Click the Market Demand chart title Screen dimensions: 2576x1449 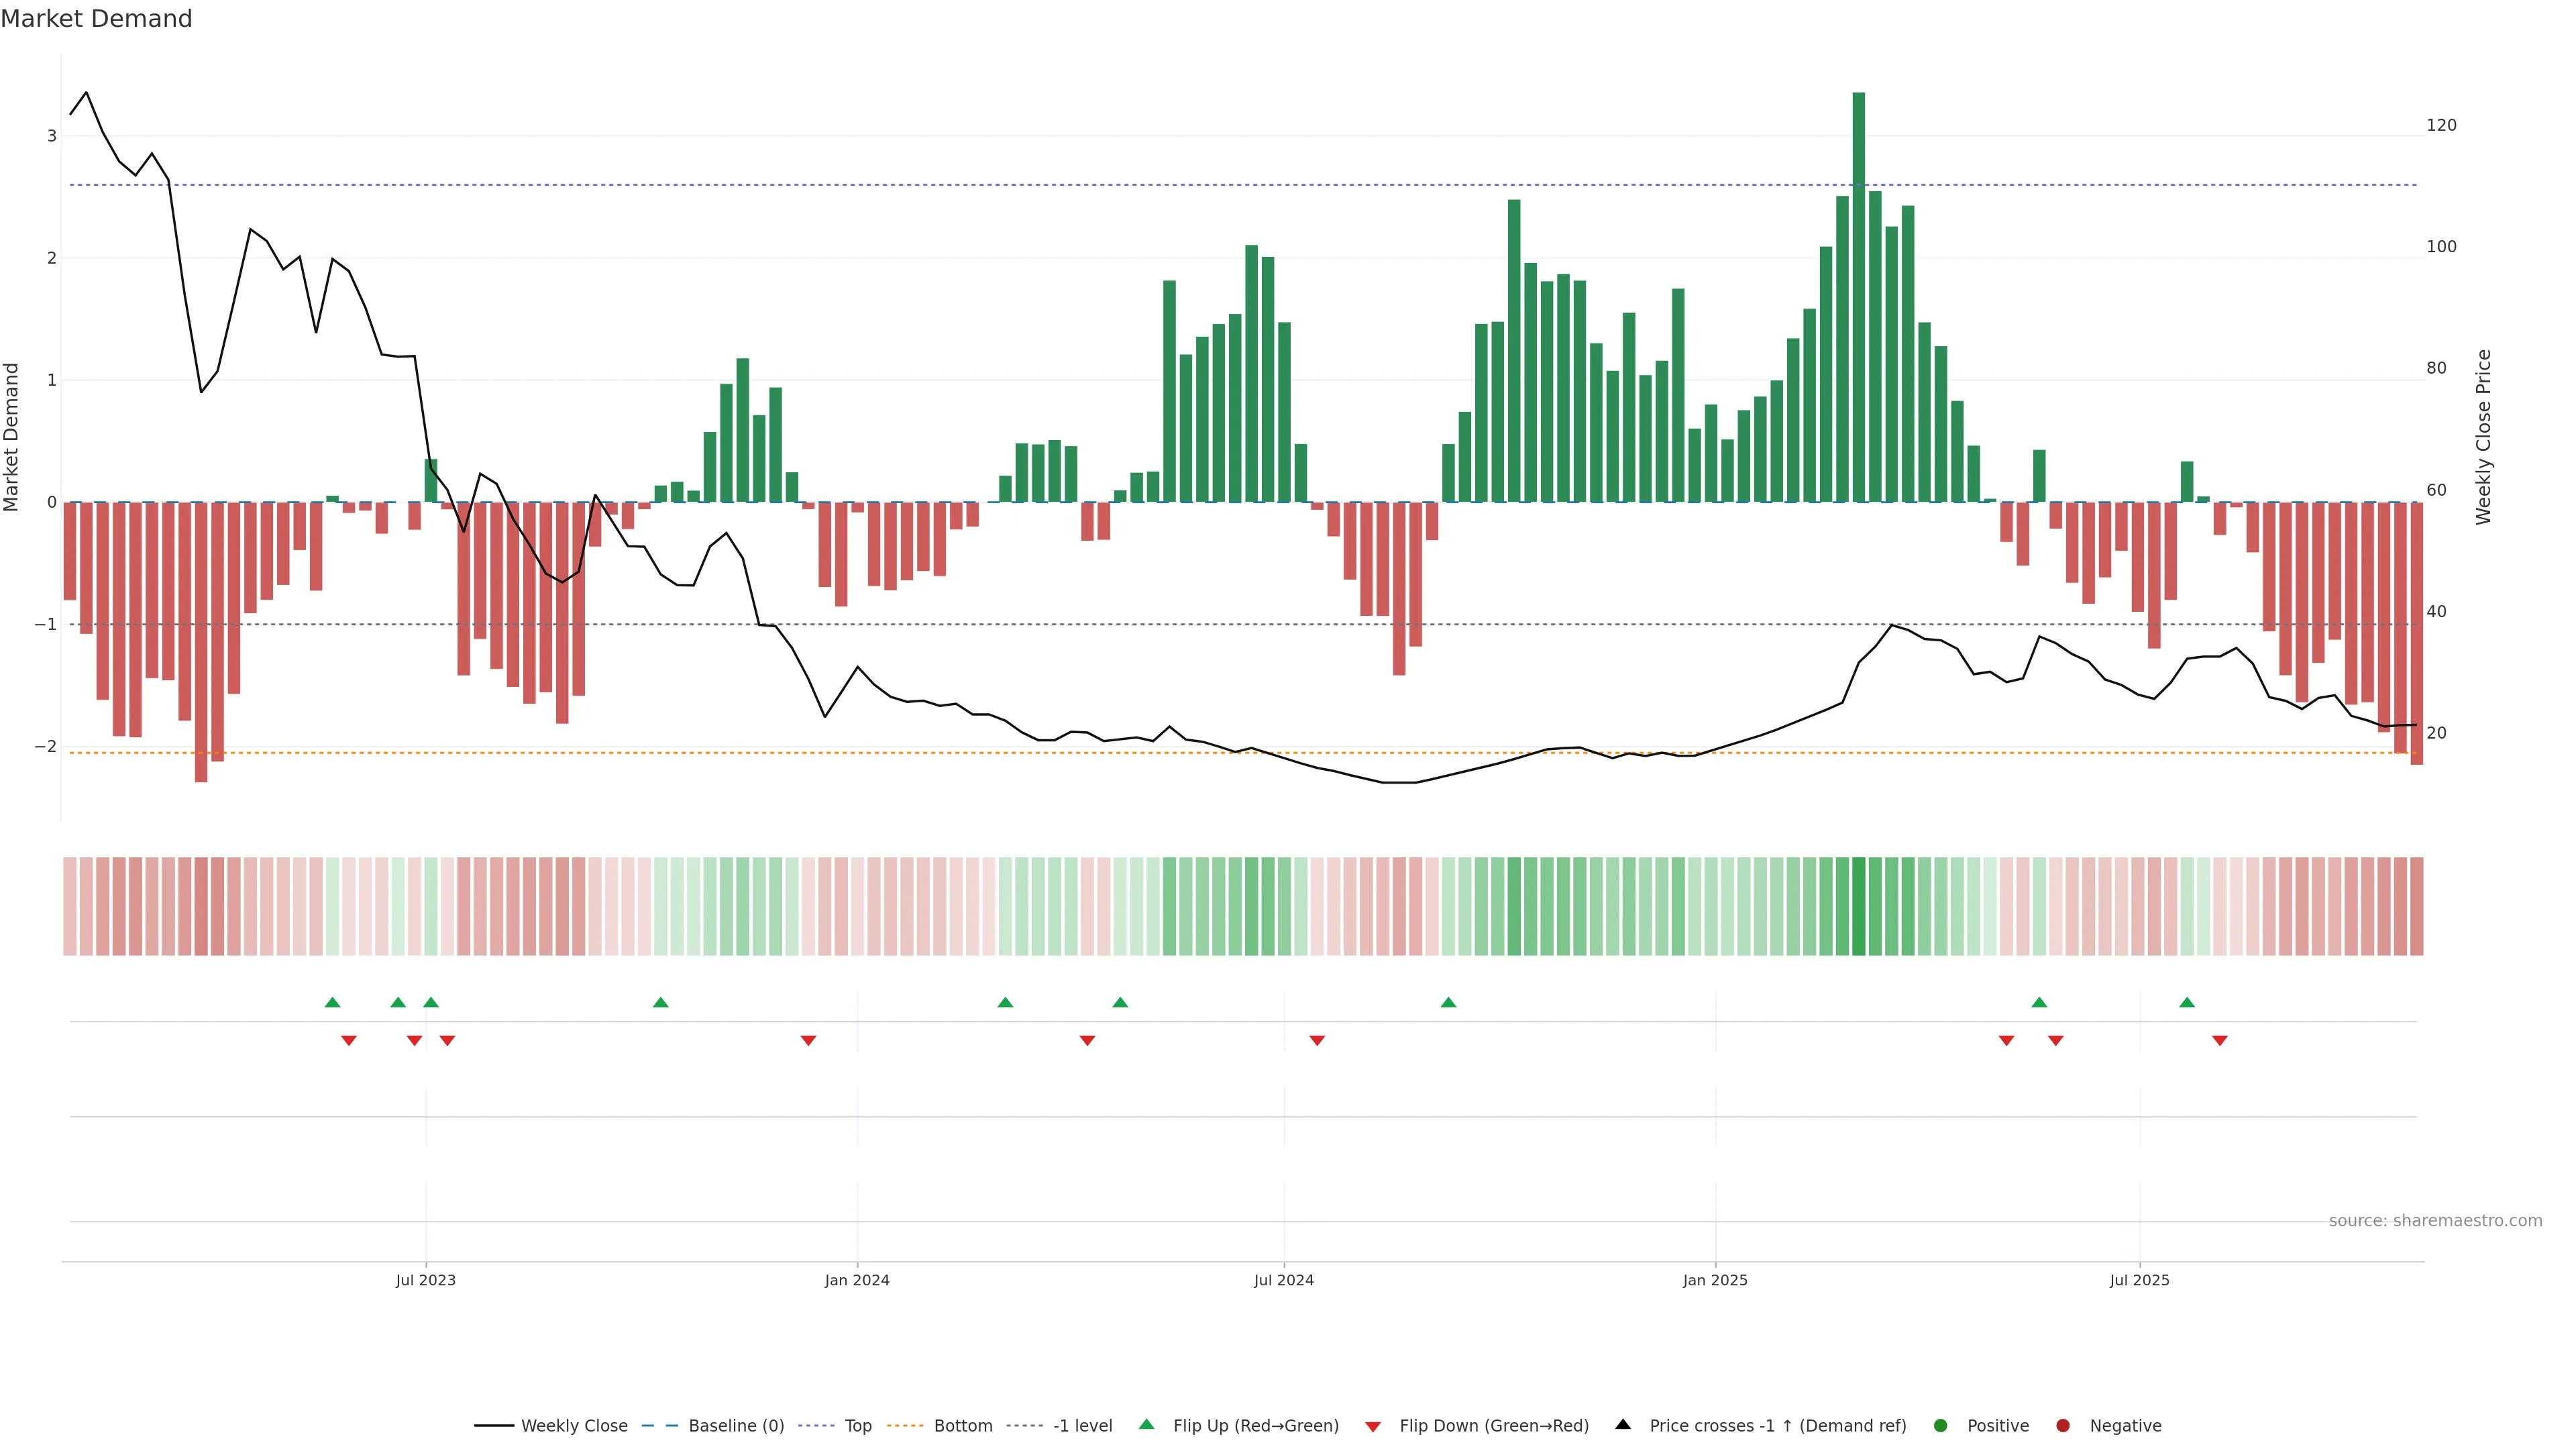point(96,19)
